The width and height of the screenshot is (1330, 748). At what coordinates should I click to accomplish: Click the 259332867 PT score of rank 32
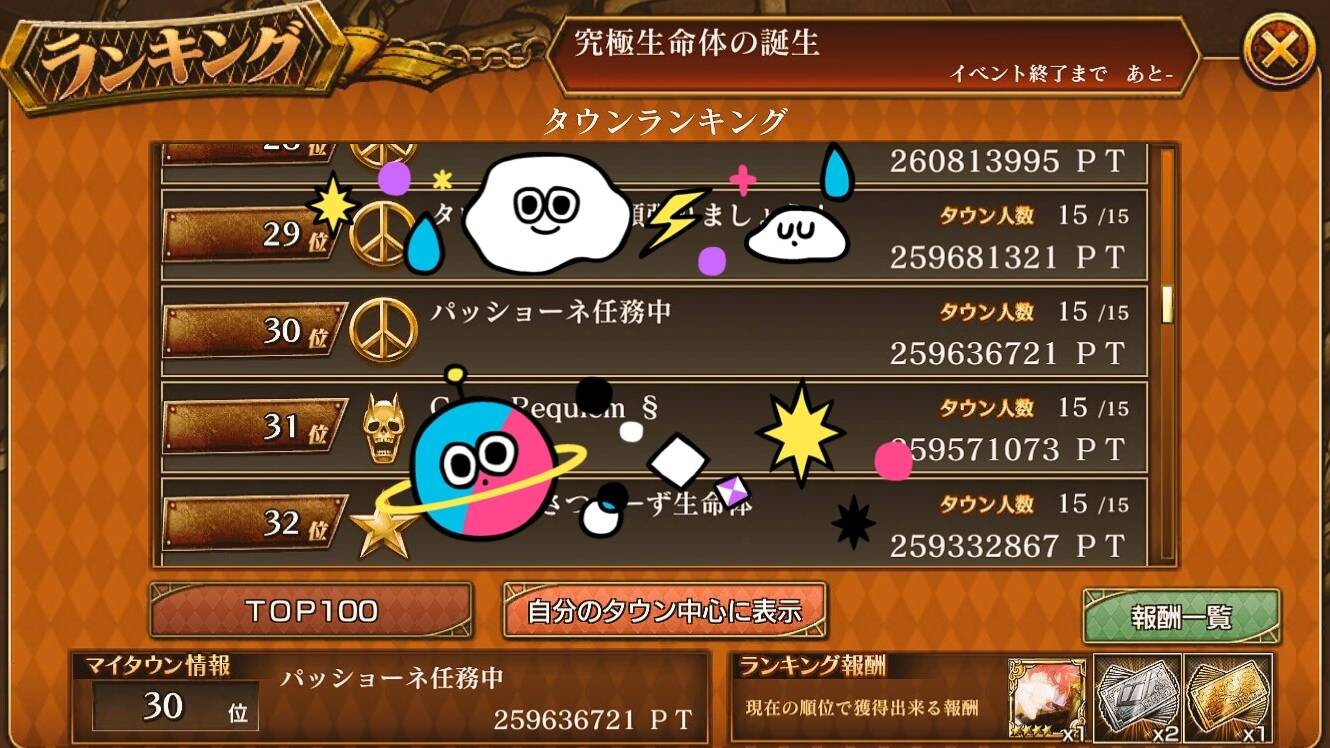tap(1007, 546)
